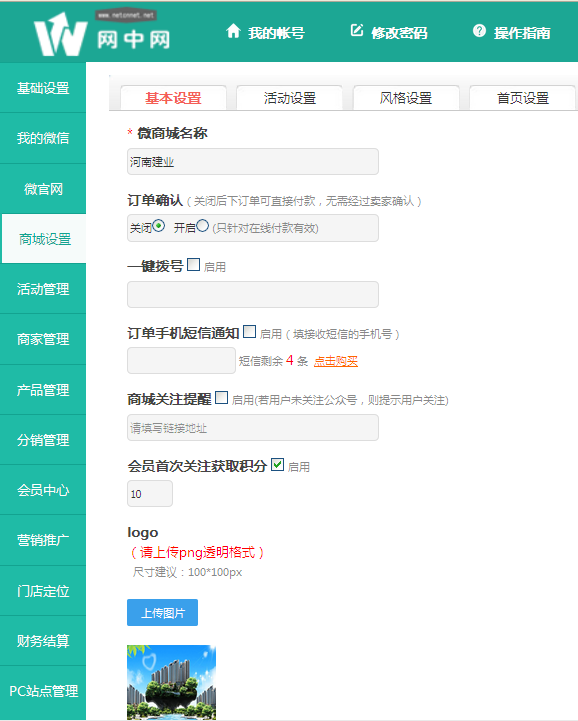Click the 上传图片 button

pyautogui.click(x=162, y=612)
